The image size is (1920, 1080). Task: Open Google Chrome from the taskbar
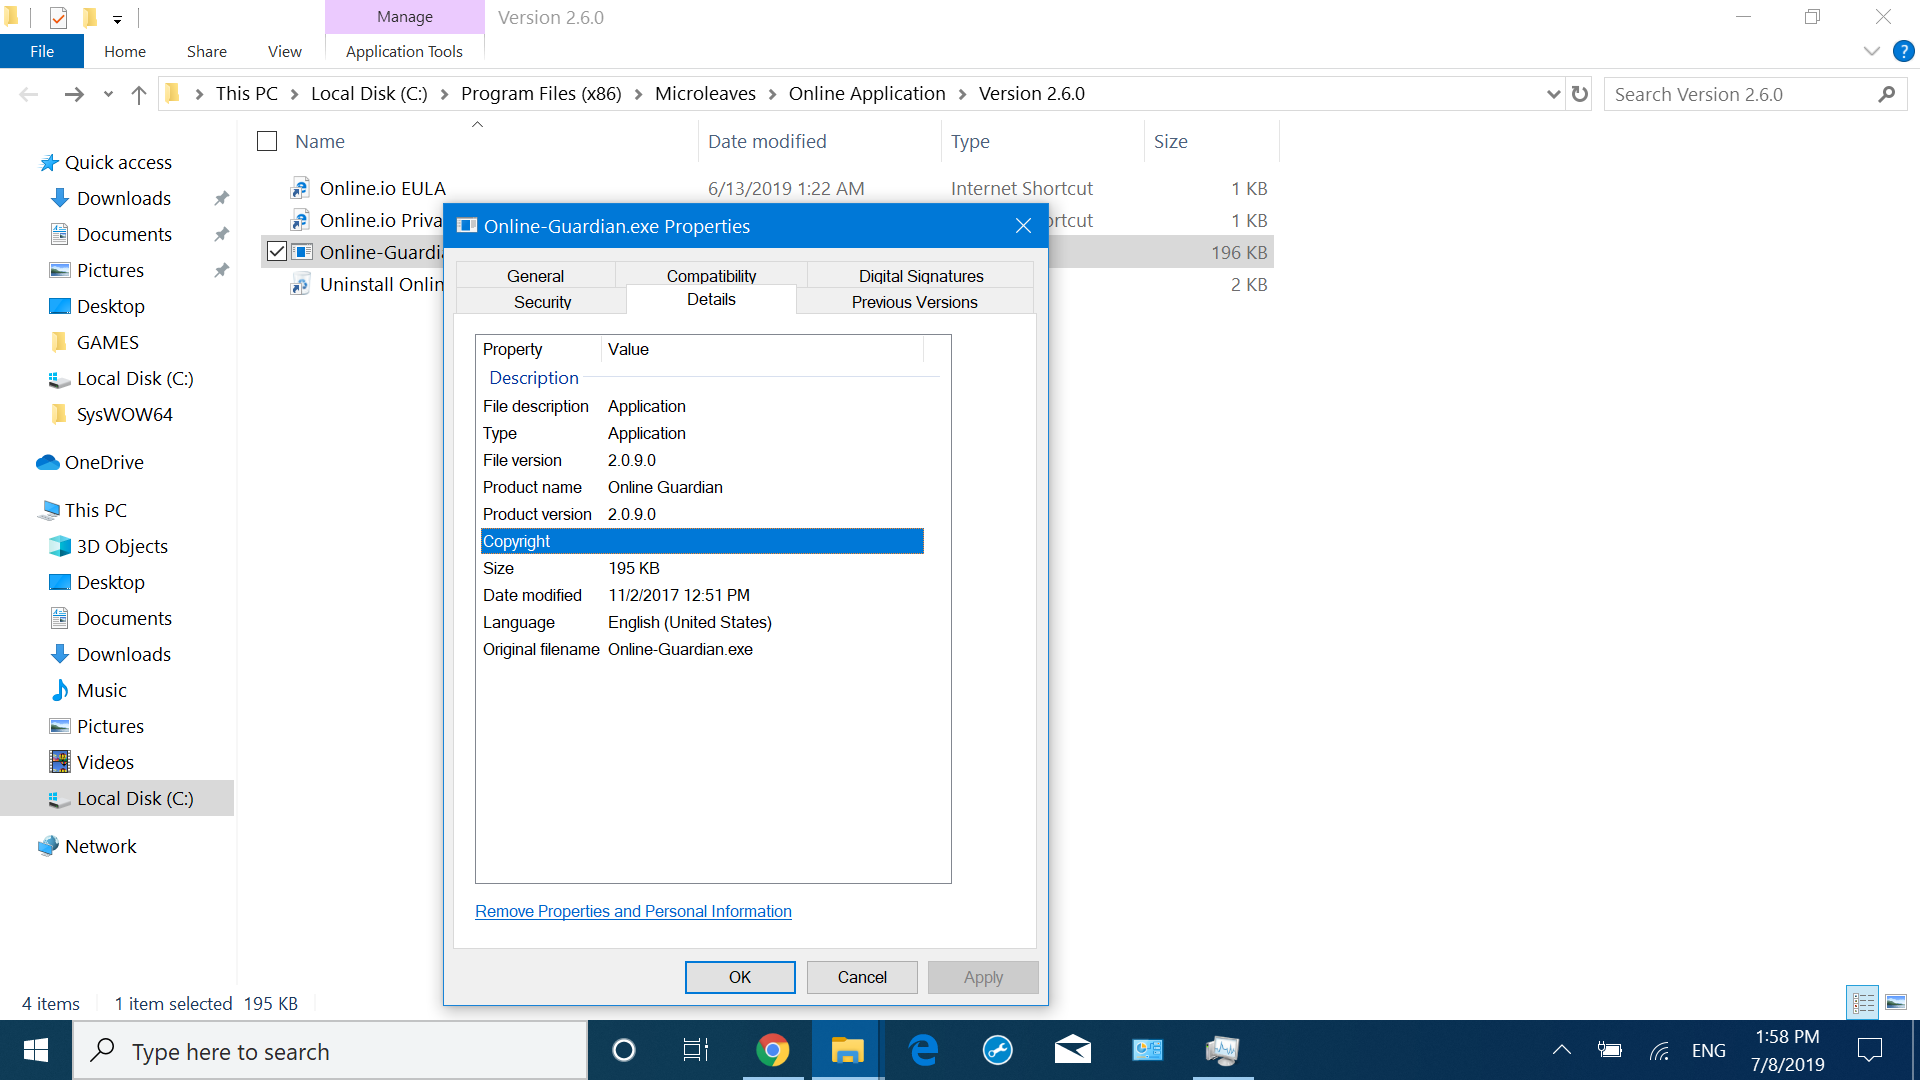tap(772, 1050)
